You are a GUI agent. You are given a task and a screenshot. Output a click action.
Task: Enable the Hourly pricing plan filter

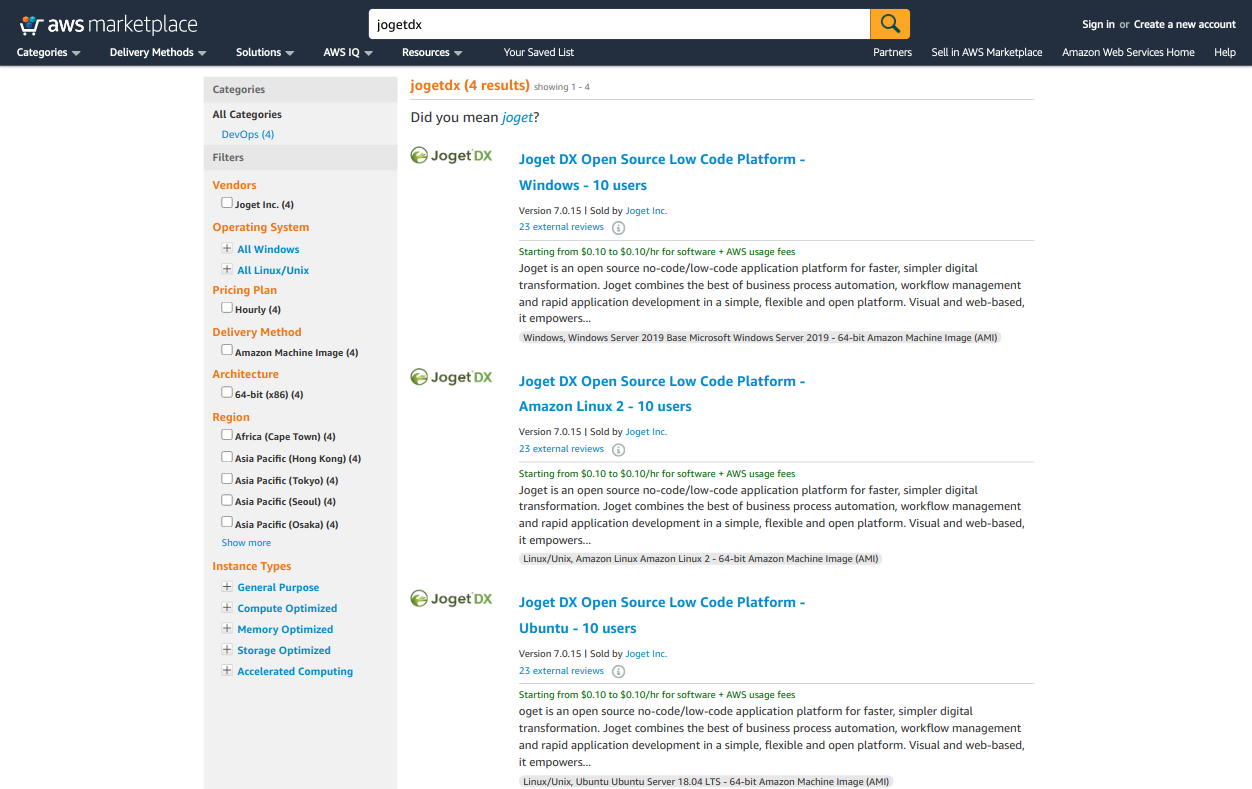tap(227, 308)
